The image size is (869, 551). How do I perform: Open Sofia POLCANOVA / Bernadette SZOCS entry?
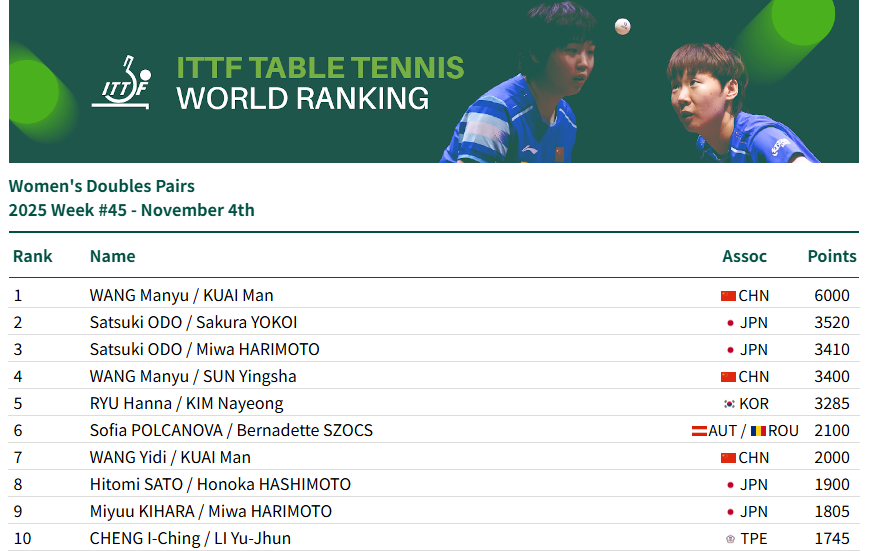point(231,431)
